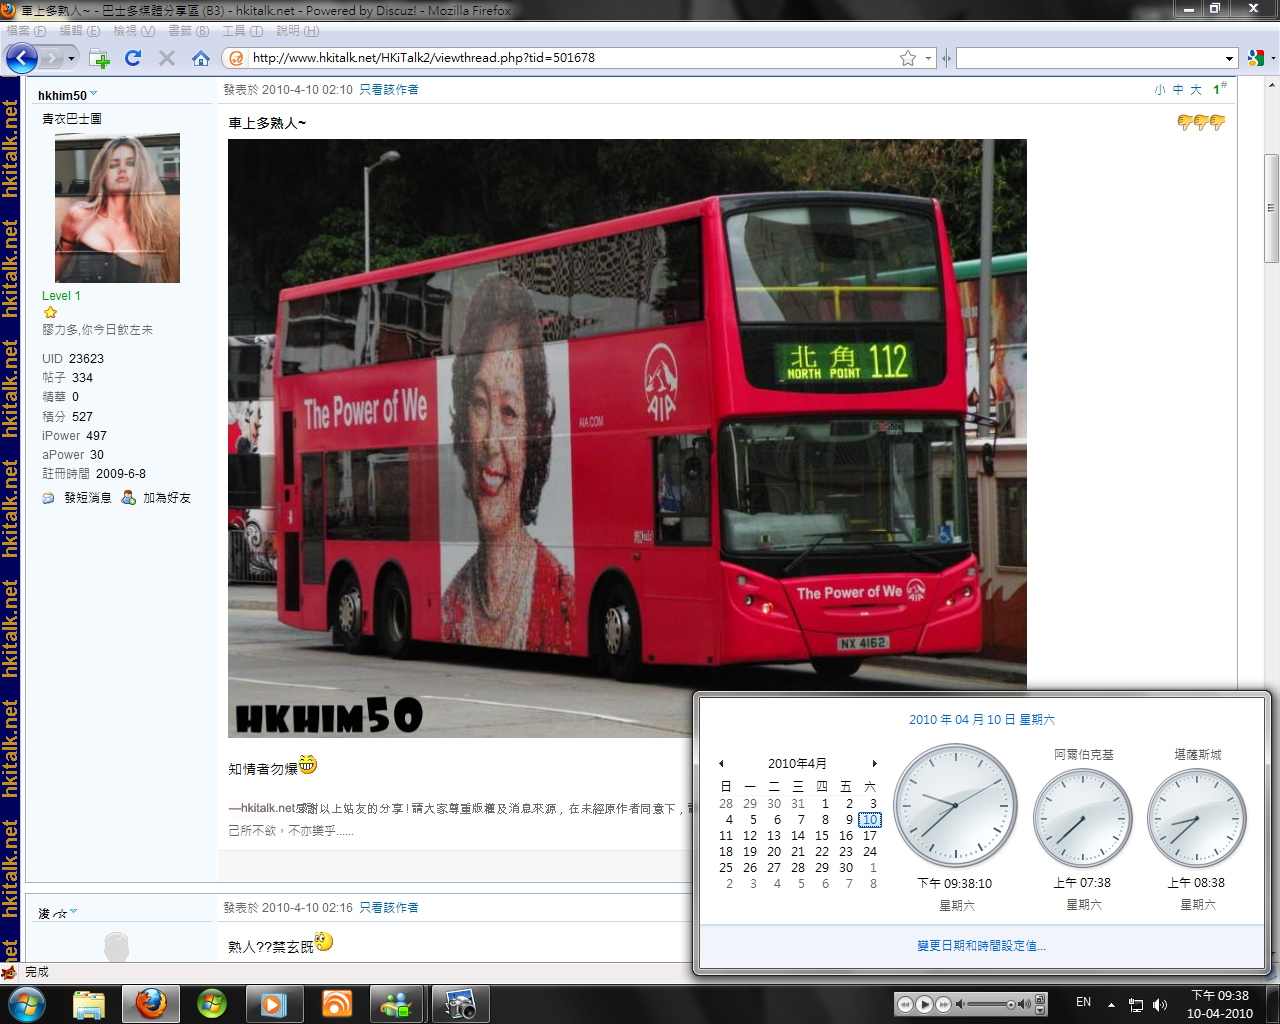The width and height of the screenshot is (1280, 1024).
Task: Expand the dropdown arrow beside user 凌☆
Action: (x=74, y=912)
